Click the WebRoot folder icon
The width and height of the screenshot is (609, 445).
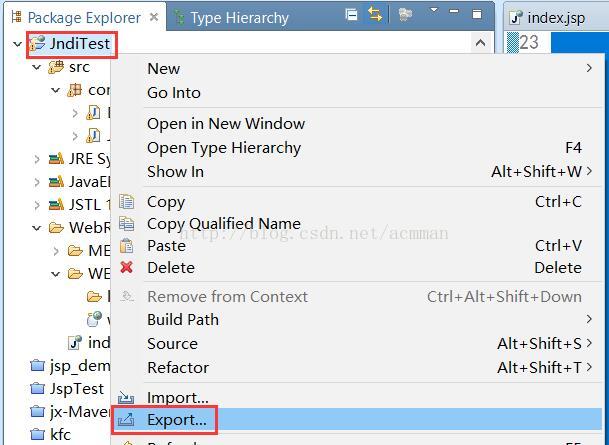point(56,228)
